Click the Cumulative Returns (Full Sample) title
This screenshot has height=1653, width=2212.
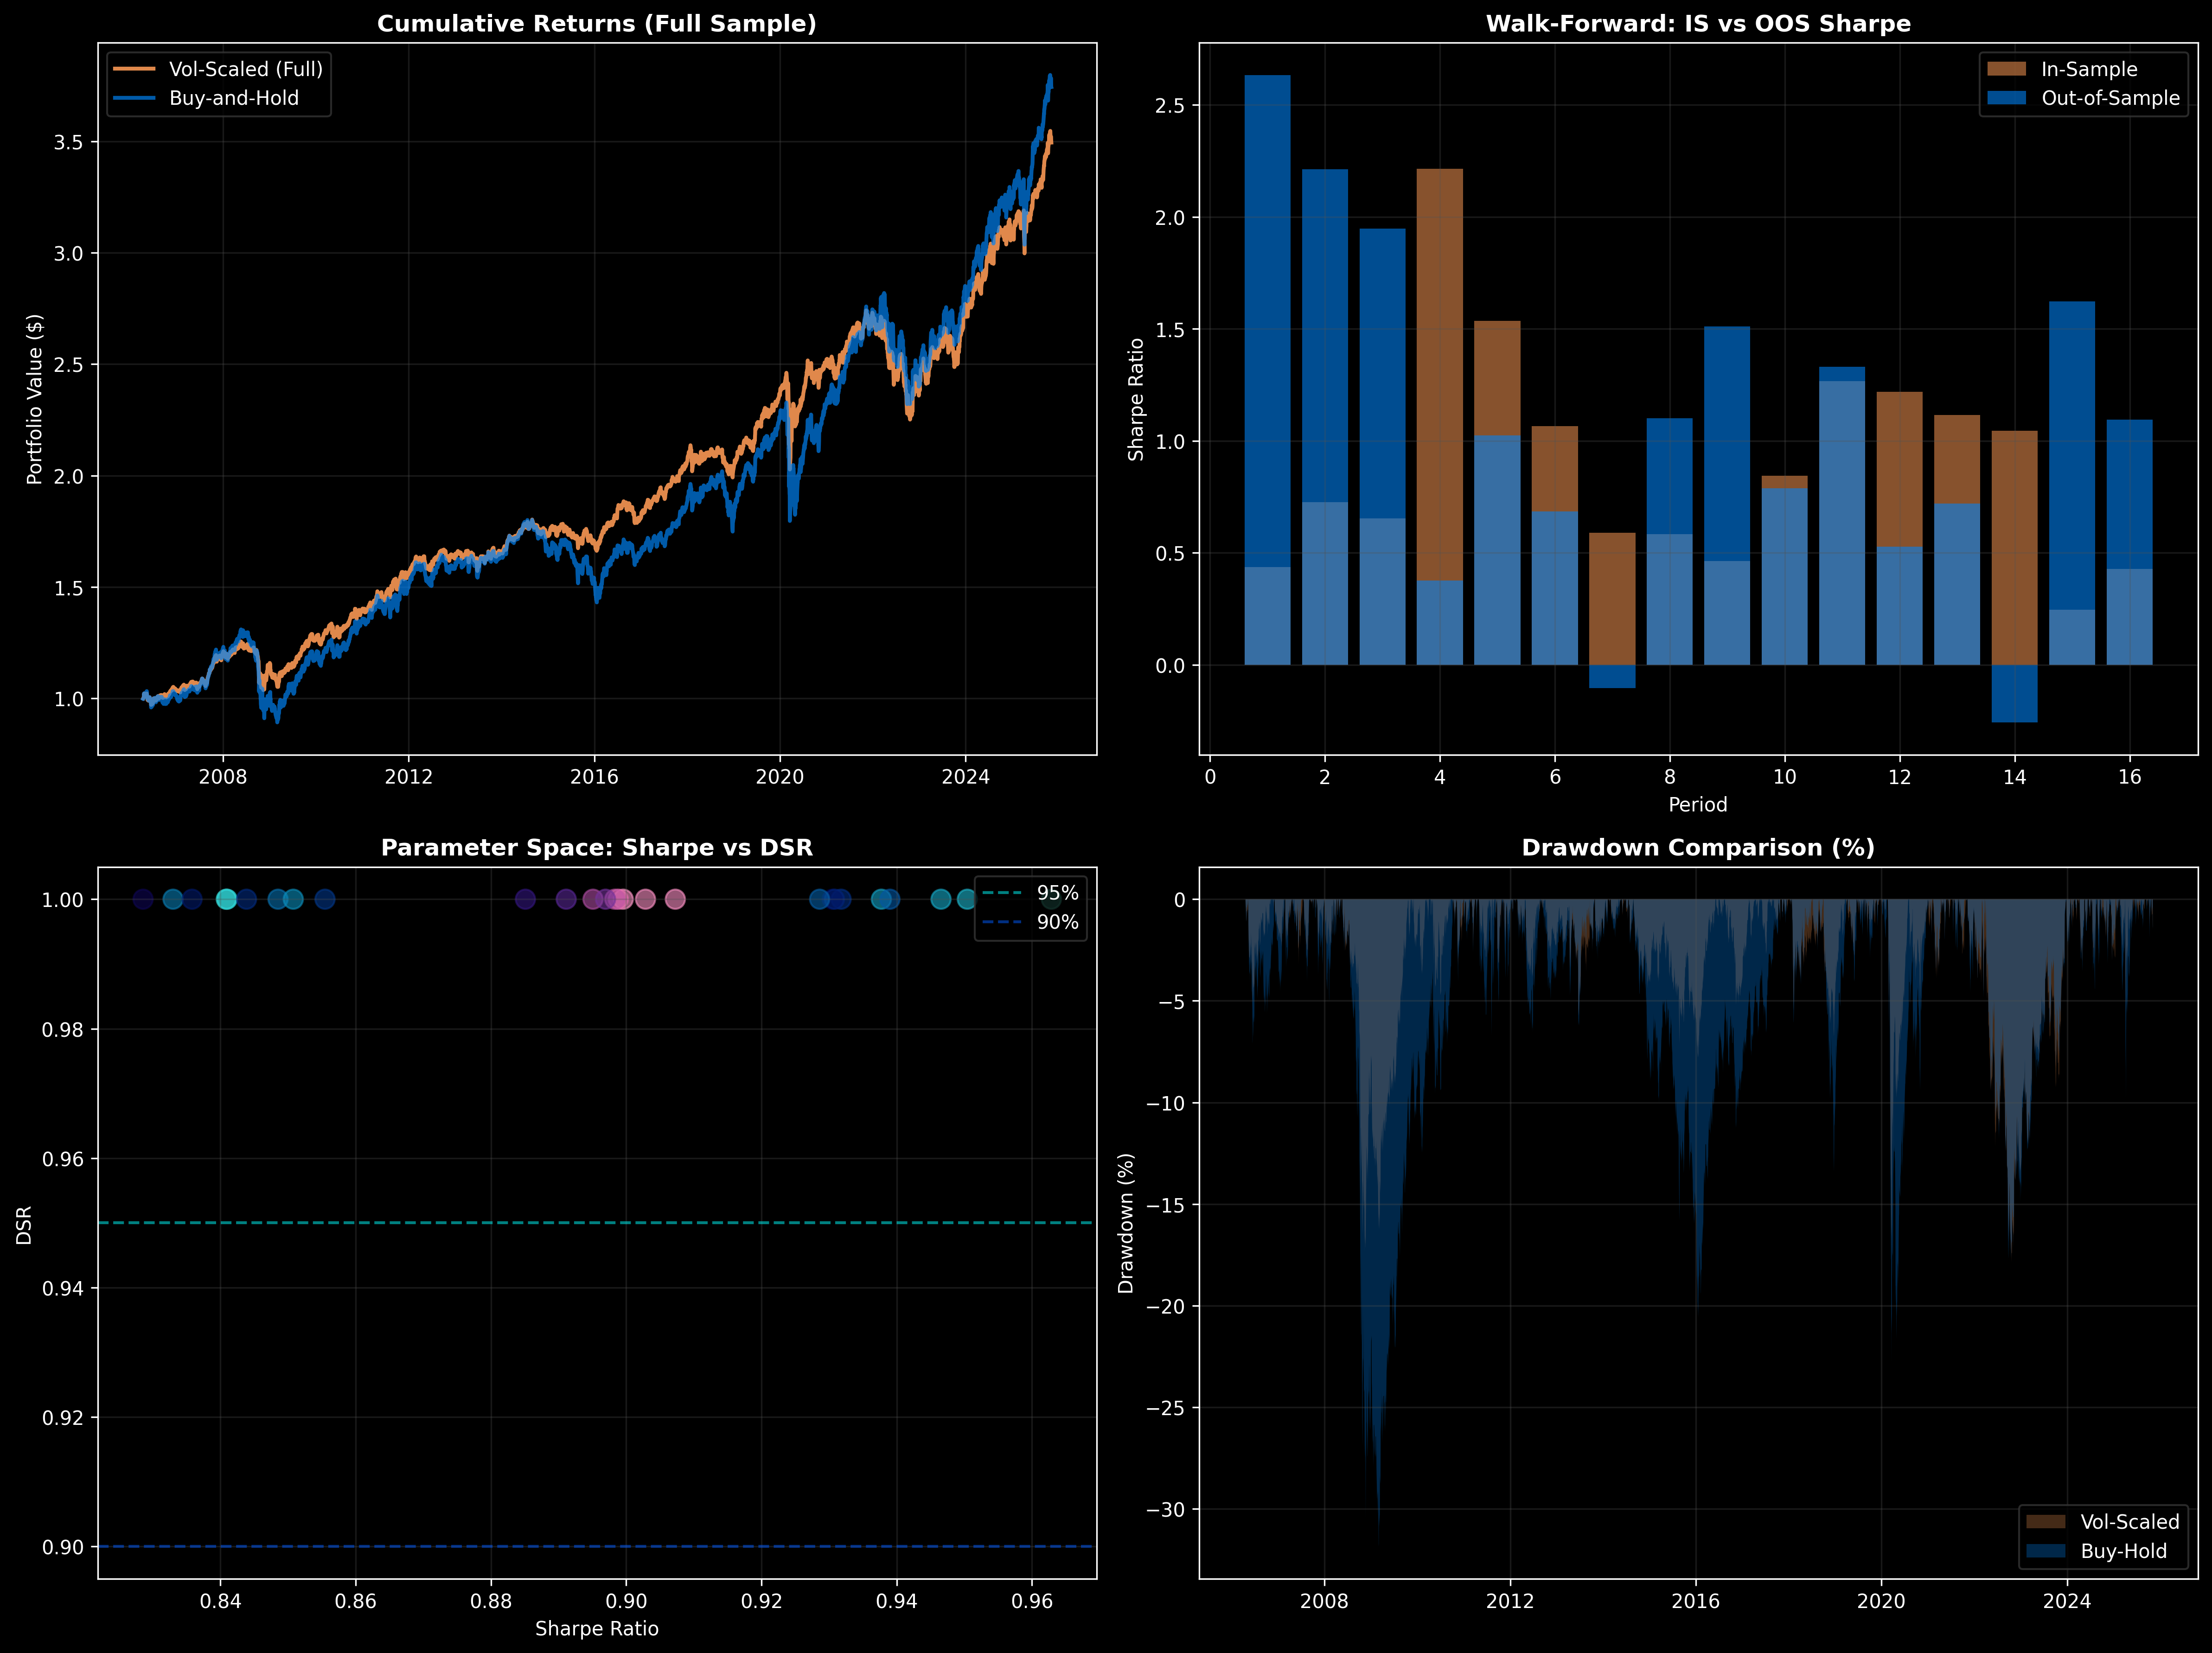[596, 24]
